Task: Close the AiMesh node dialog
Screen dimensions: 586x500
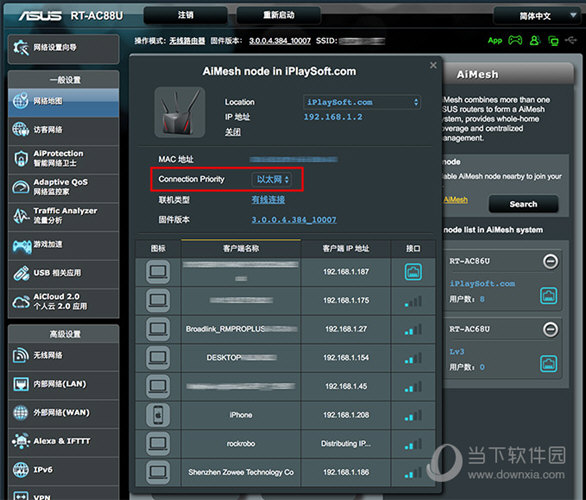Action: tap(433, 65)
